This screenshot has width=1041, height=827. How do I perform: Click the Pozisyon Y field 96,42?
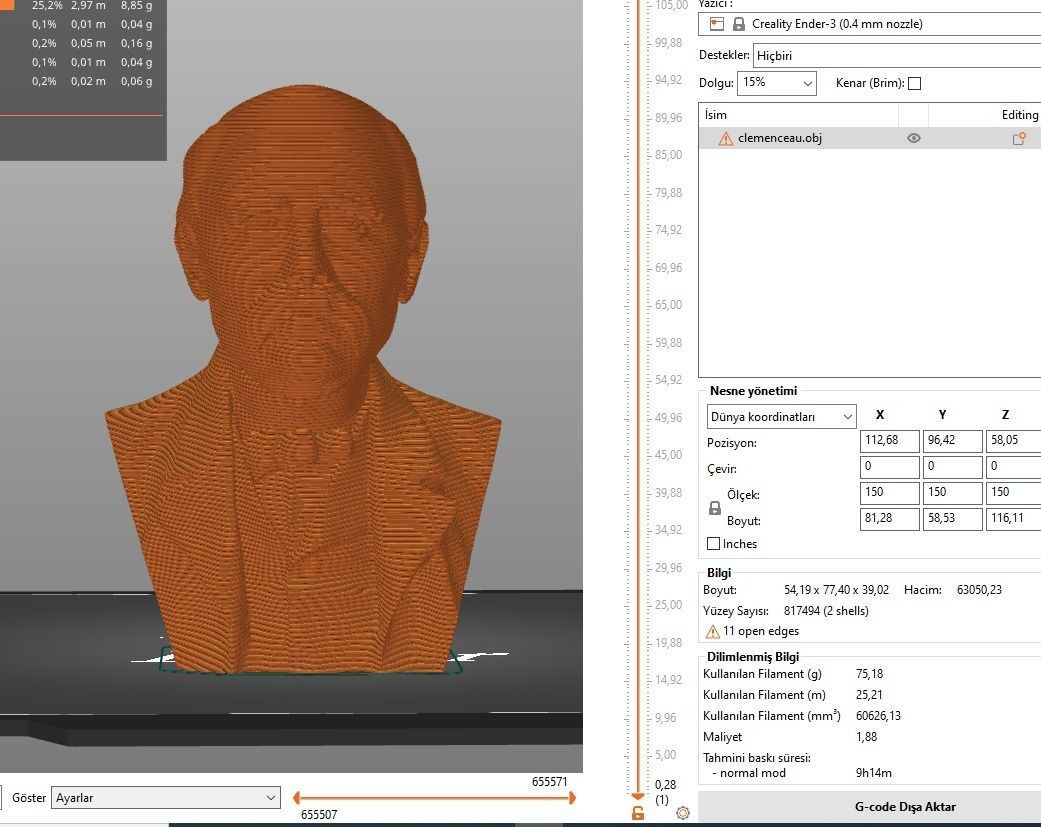coord(953,441)
